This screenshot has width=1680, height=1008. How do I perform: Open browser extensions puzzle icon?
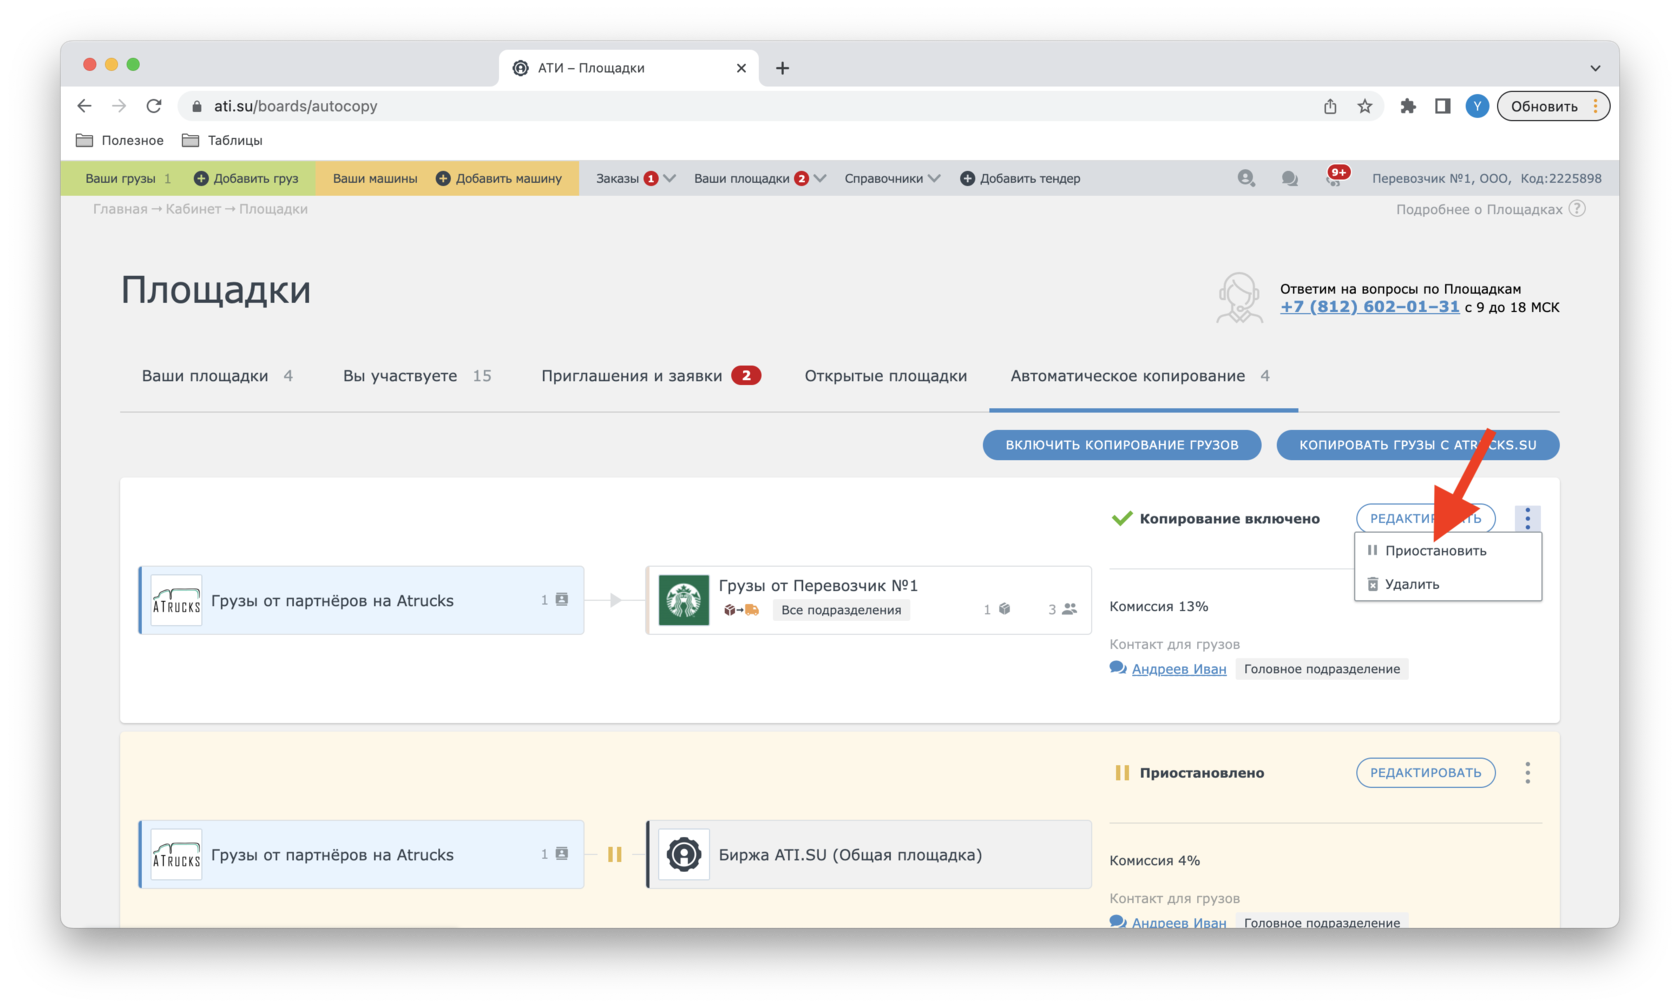1408,106
